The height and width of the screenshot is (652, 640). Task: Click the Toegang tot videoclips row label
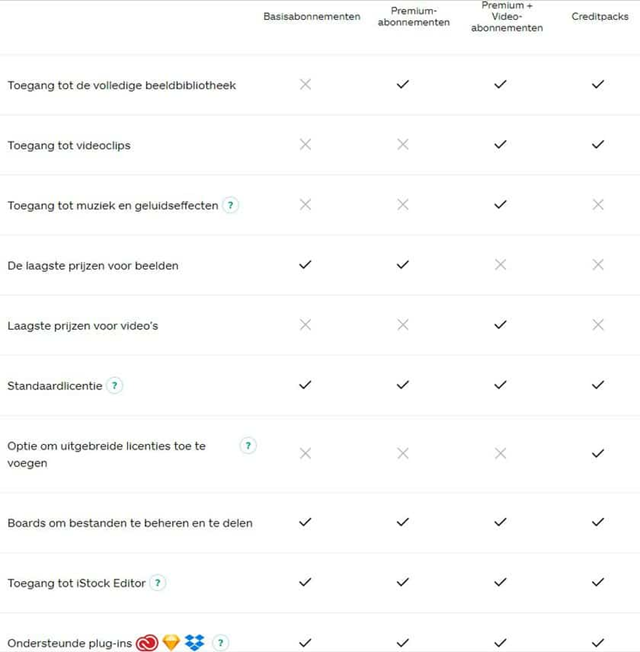69,146
